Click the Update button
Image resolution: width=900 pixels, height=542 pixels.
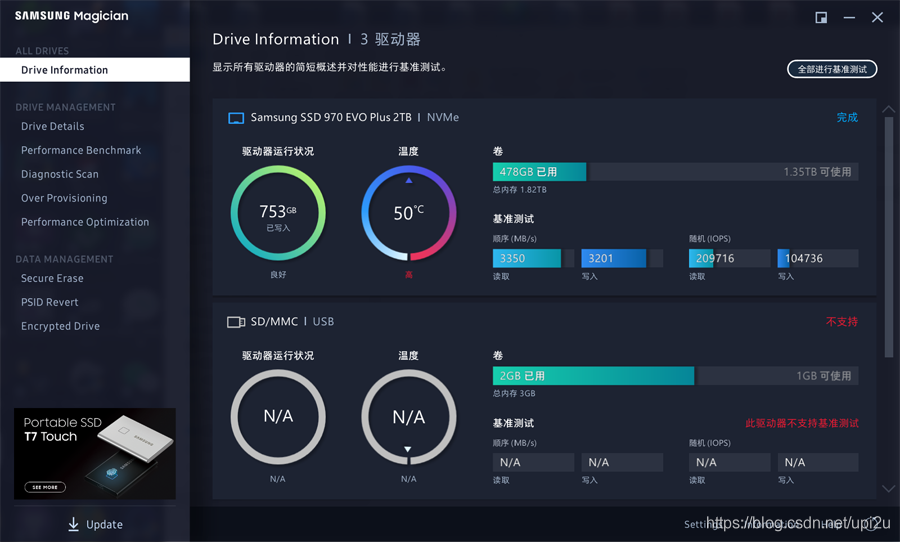click(95, 524)
